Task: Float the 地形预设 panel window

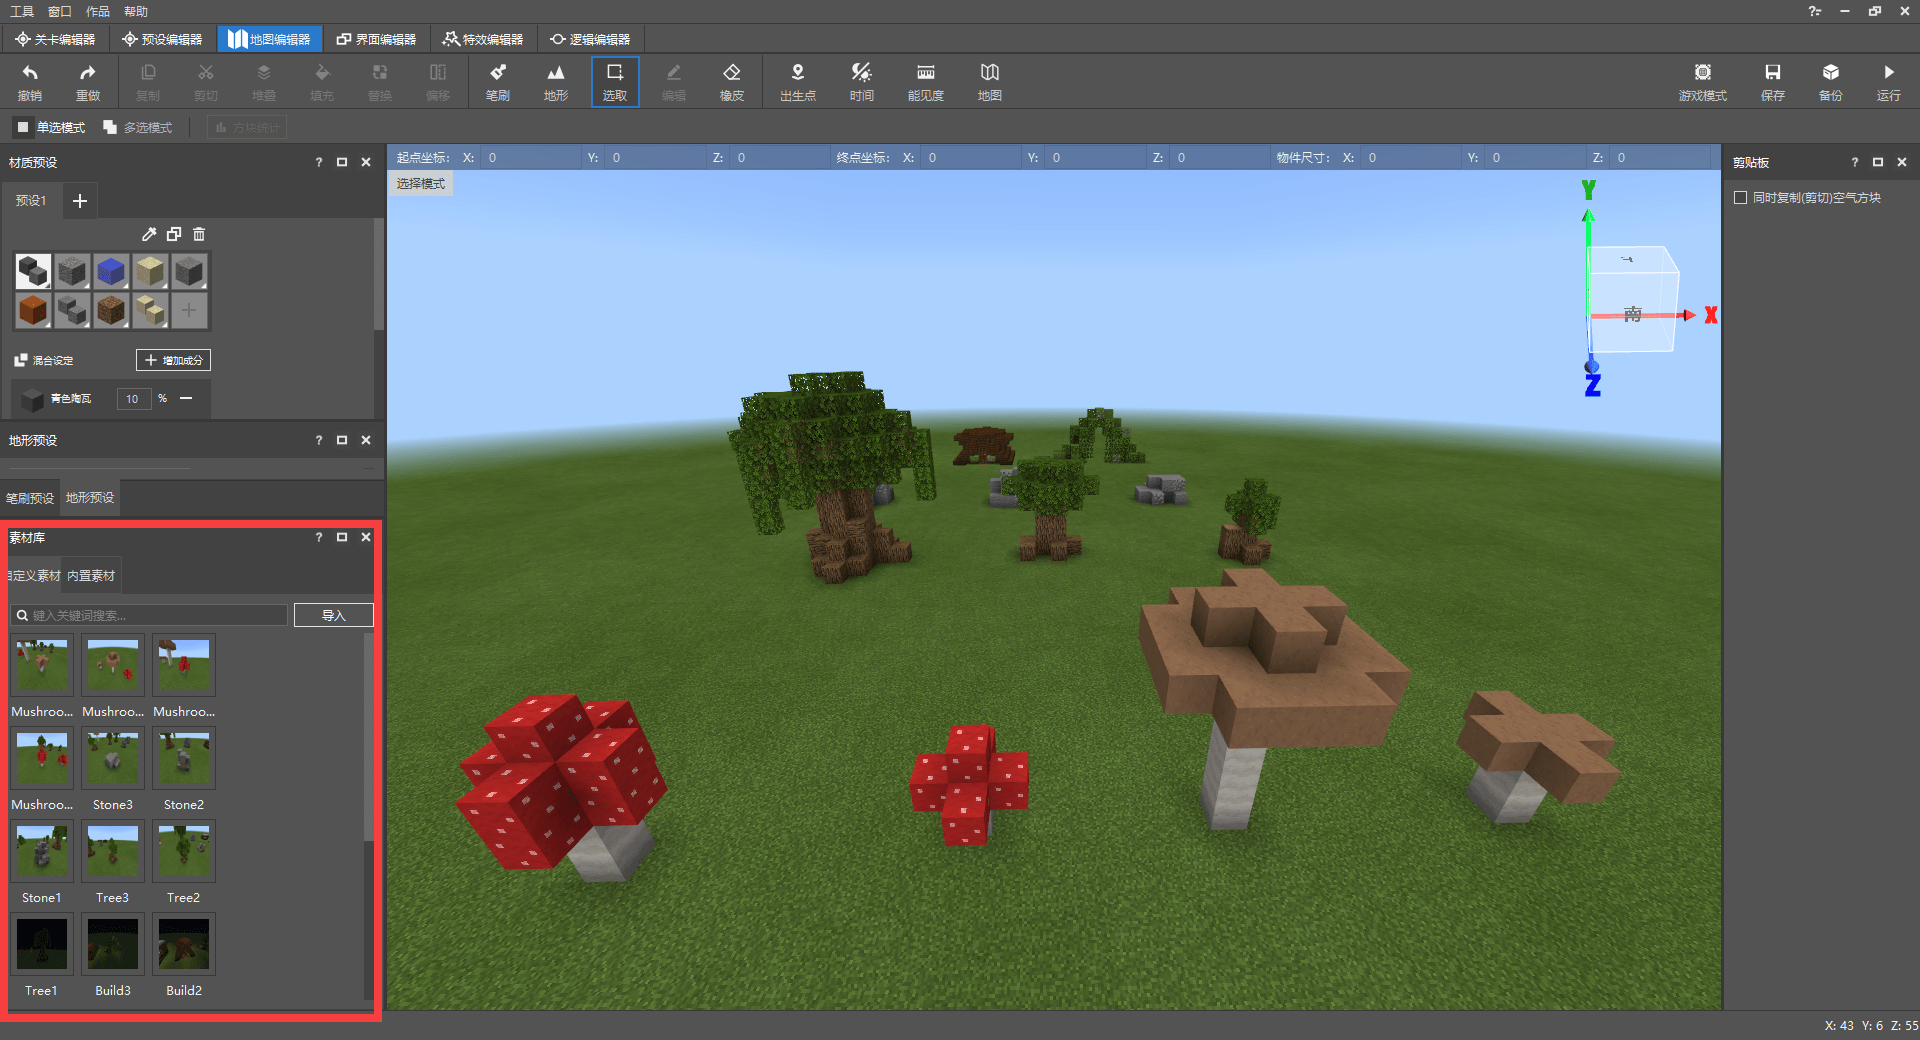Action: [x=342, y=440]
